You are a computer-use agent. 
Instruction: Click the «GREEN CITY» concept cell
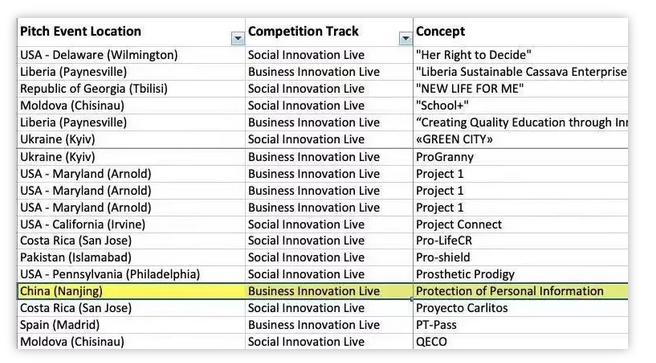pos(521,139)
